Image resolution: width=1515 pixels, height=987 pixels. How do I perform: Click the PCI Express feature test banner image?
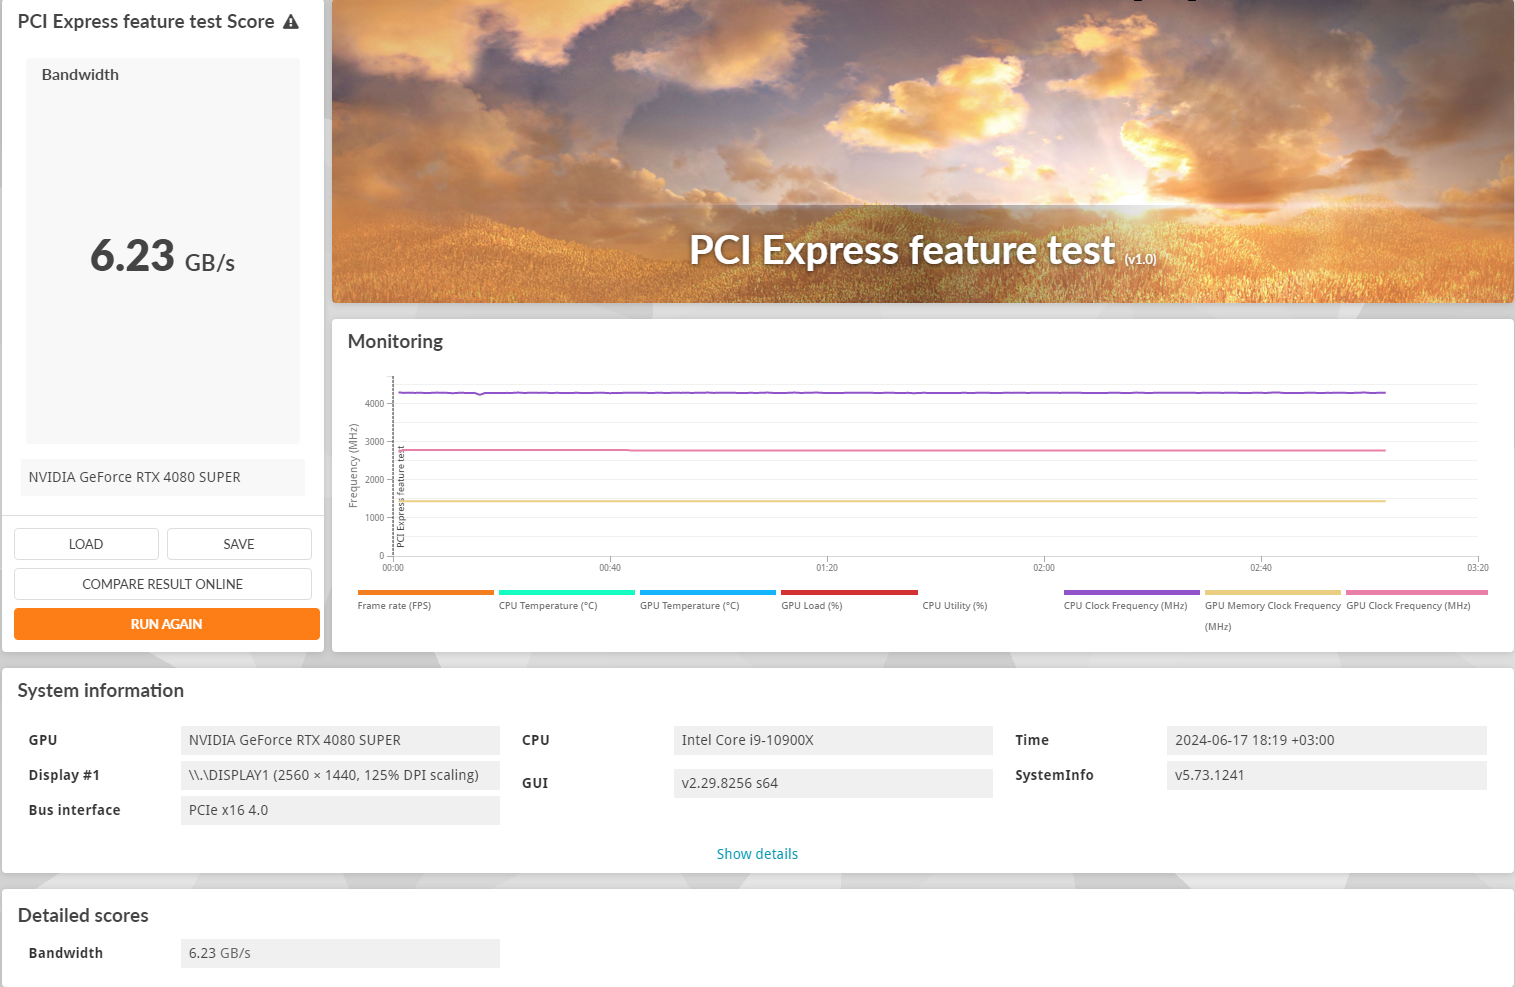[x=922, y=151]
